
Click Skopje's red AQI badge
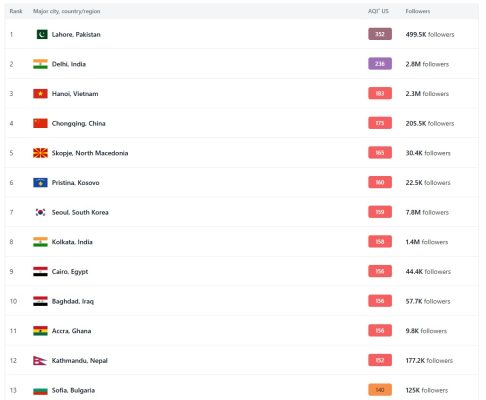click(x=380, y=153)
